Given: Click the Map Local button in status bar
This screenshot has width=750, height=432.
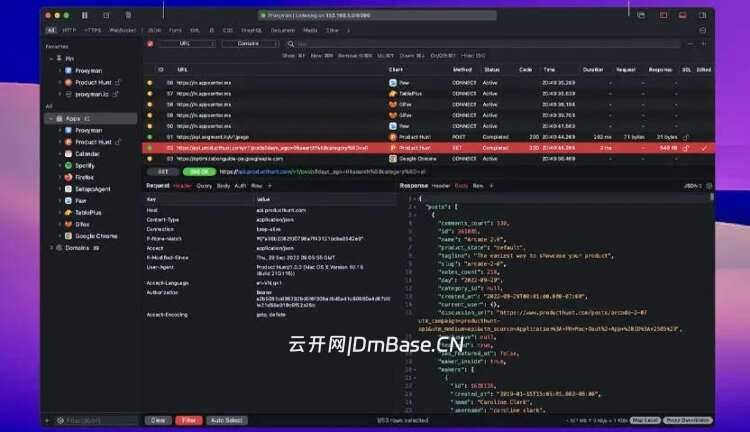Looking at the screenshot, I should coord(645,421).
